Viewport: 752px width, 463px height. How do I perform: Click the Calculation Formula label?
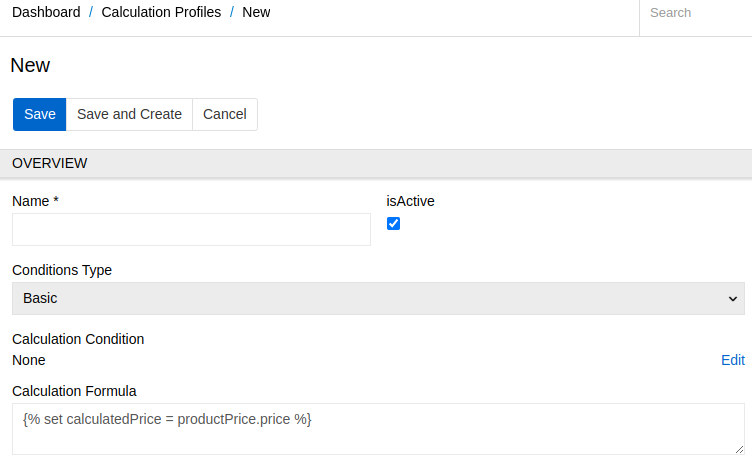click(74, 391)
